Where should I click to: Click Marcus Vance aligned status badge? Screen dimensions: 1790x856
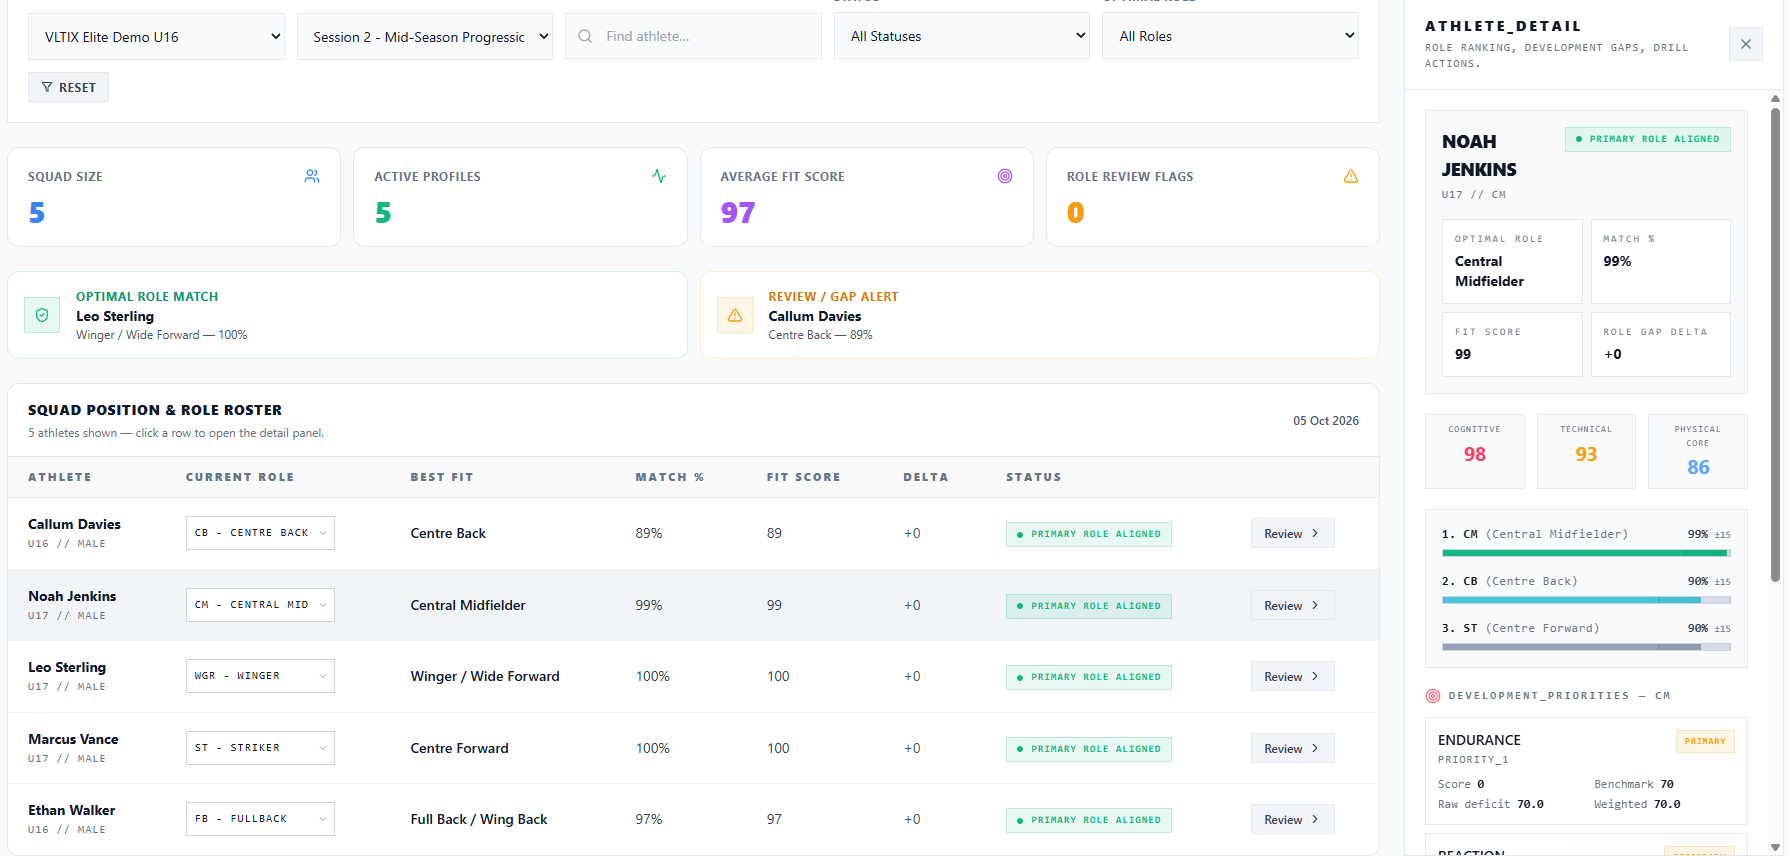tap(1088, 749)
